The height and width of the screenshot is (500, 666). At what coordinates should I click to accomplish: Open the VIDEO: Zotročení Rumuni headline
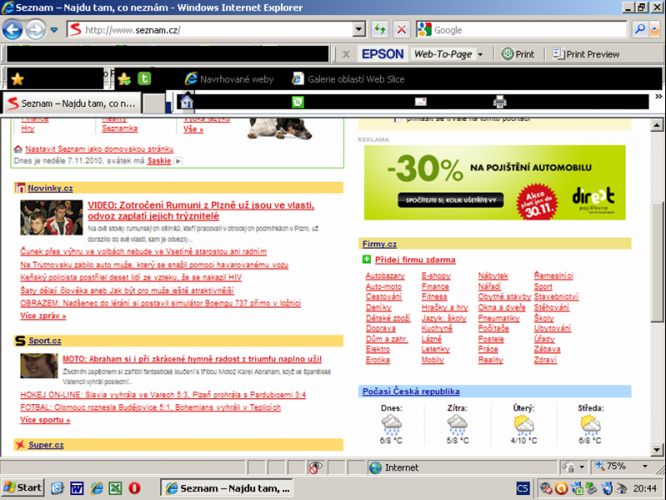[201, 211]
